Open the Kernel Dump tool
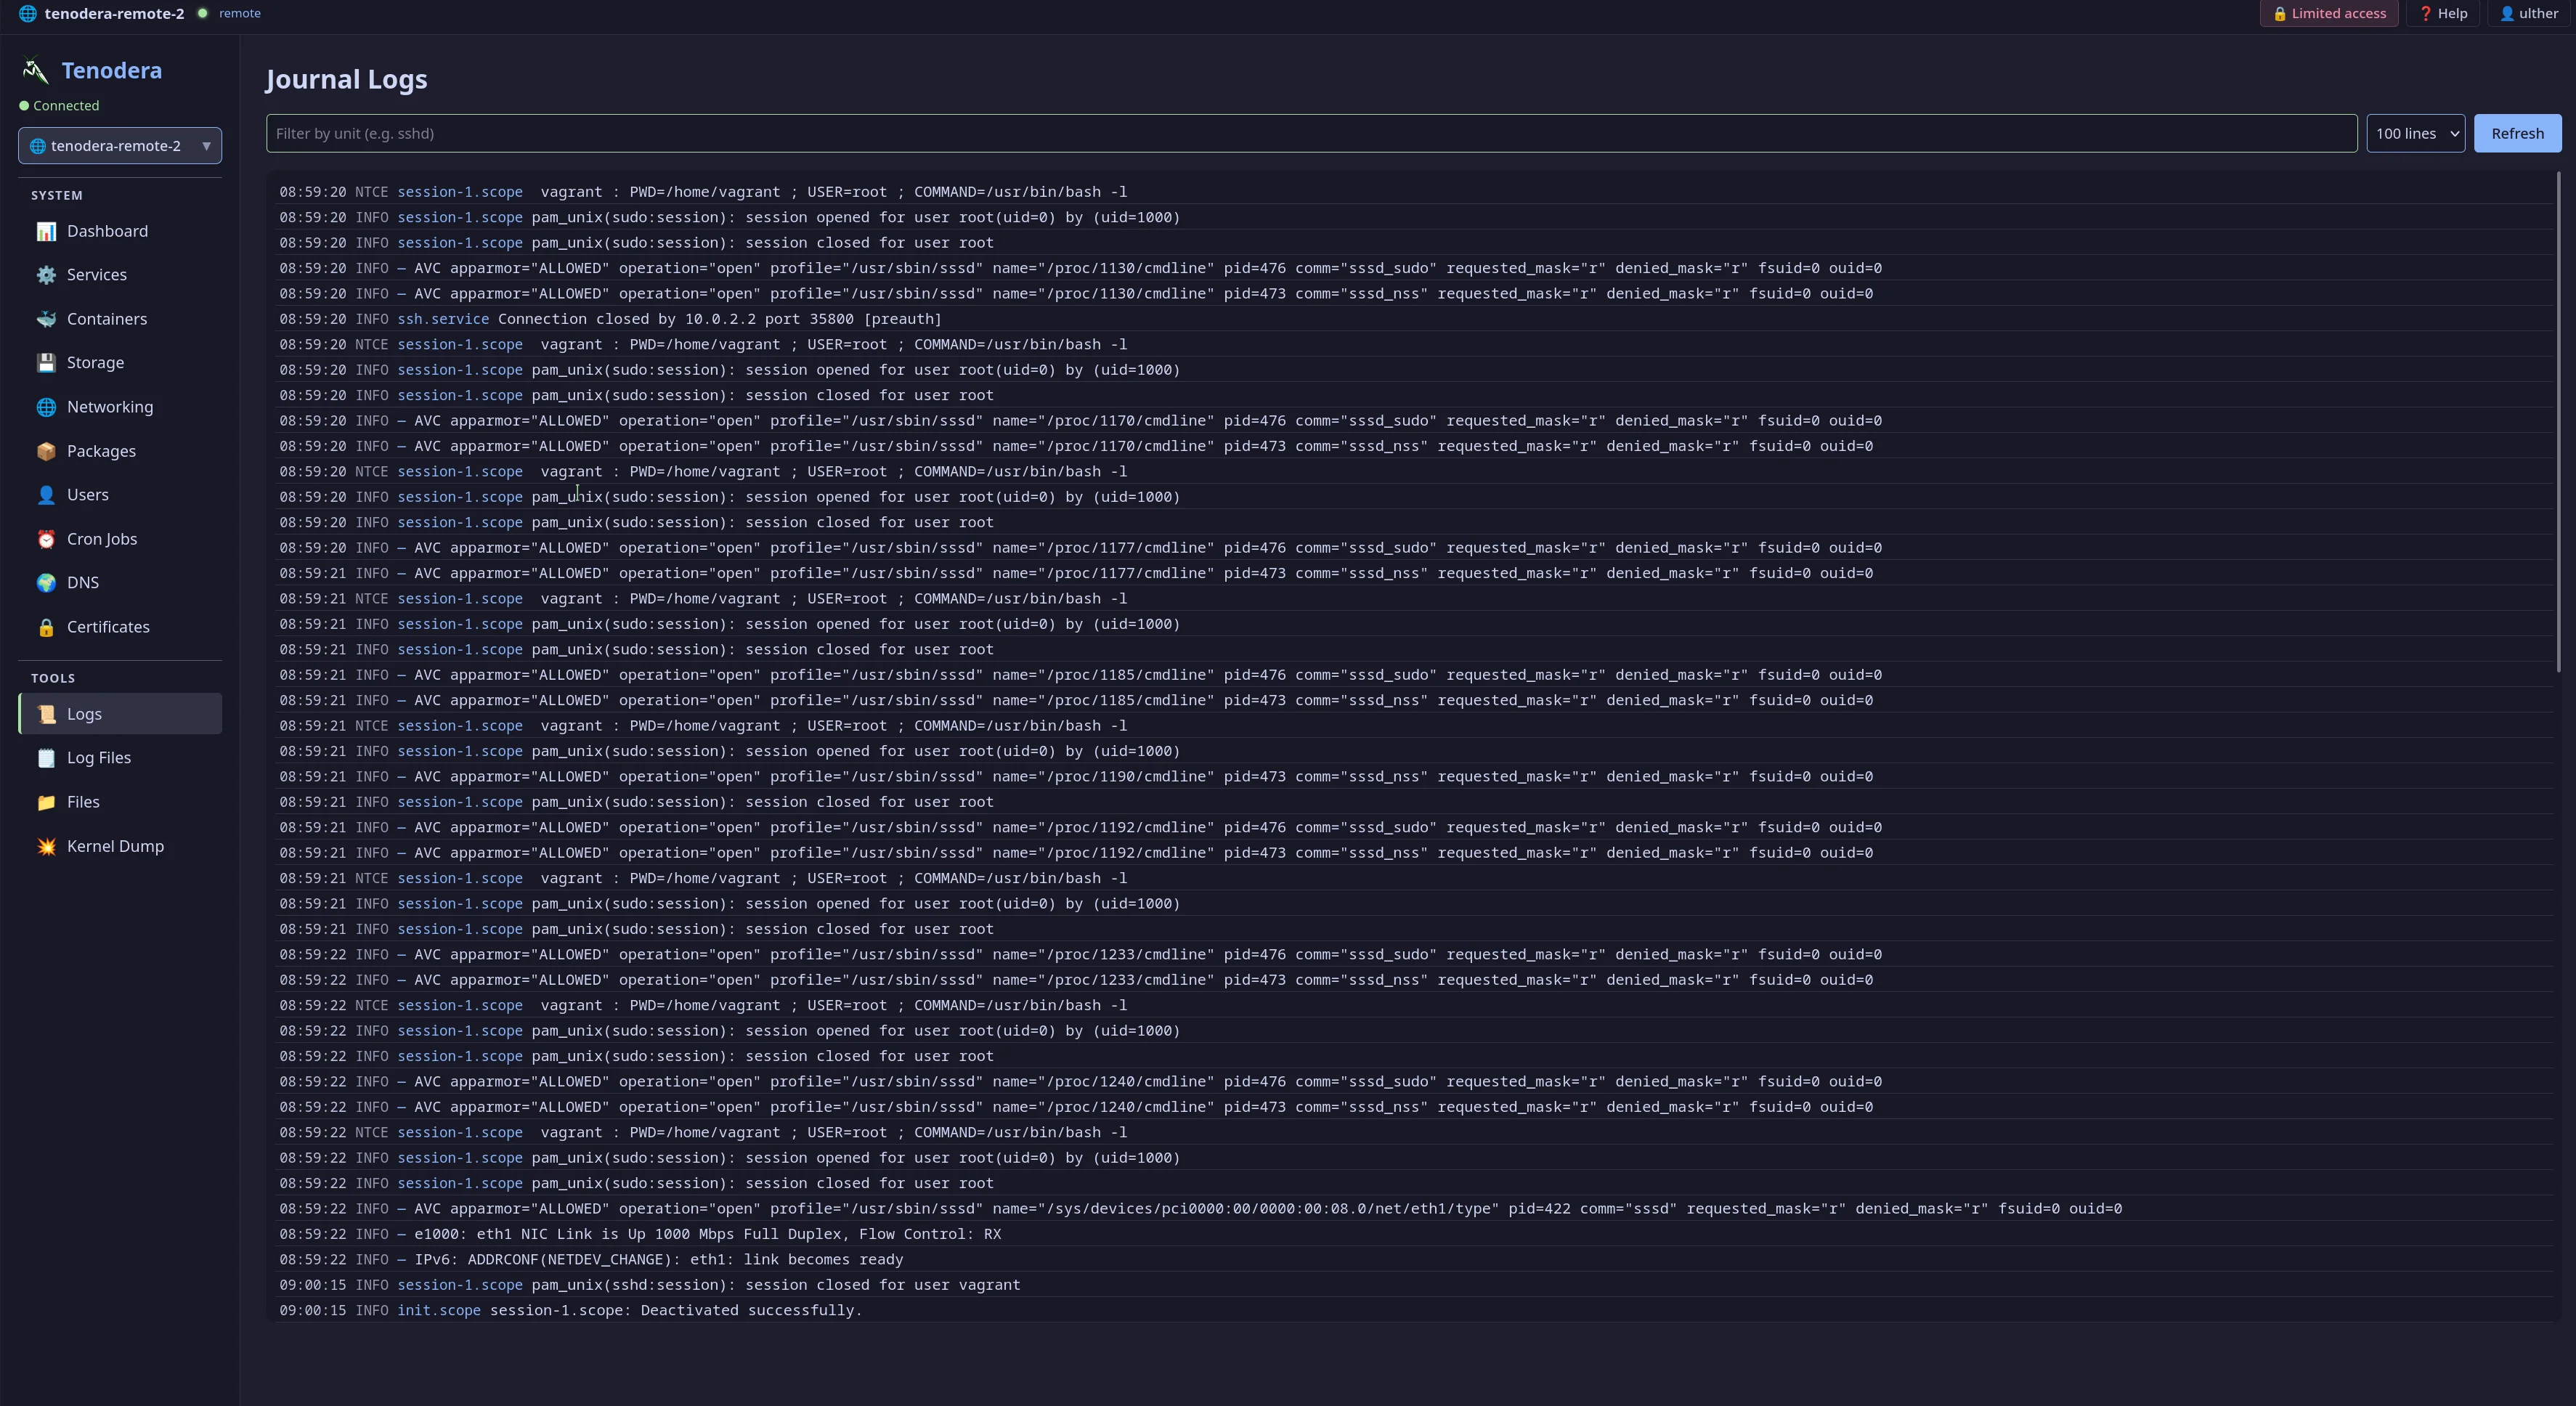2576x1406 pixels. tap(120, 846)
